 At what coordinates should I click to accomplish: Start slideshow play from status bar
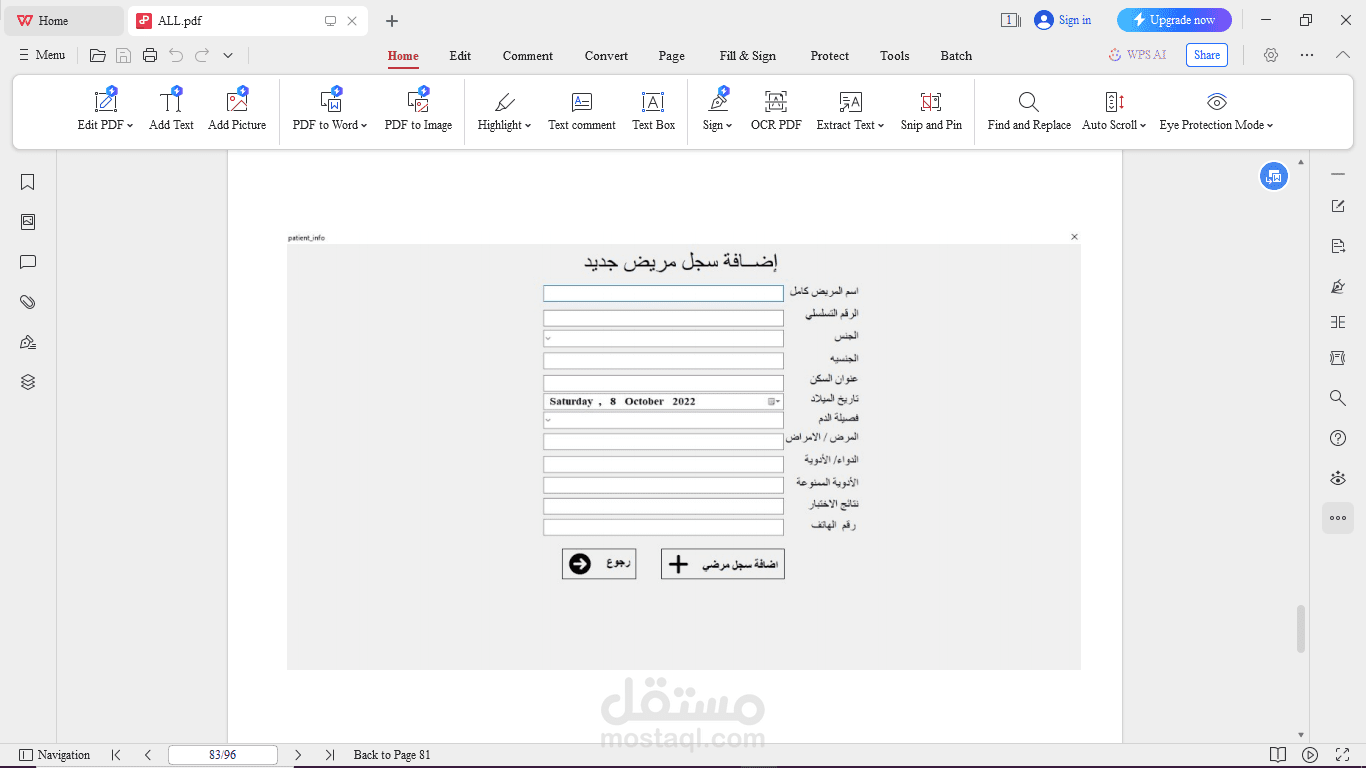[x=1310, y=755]
